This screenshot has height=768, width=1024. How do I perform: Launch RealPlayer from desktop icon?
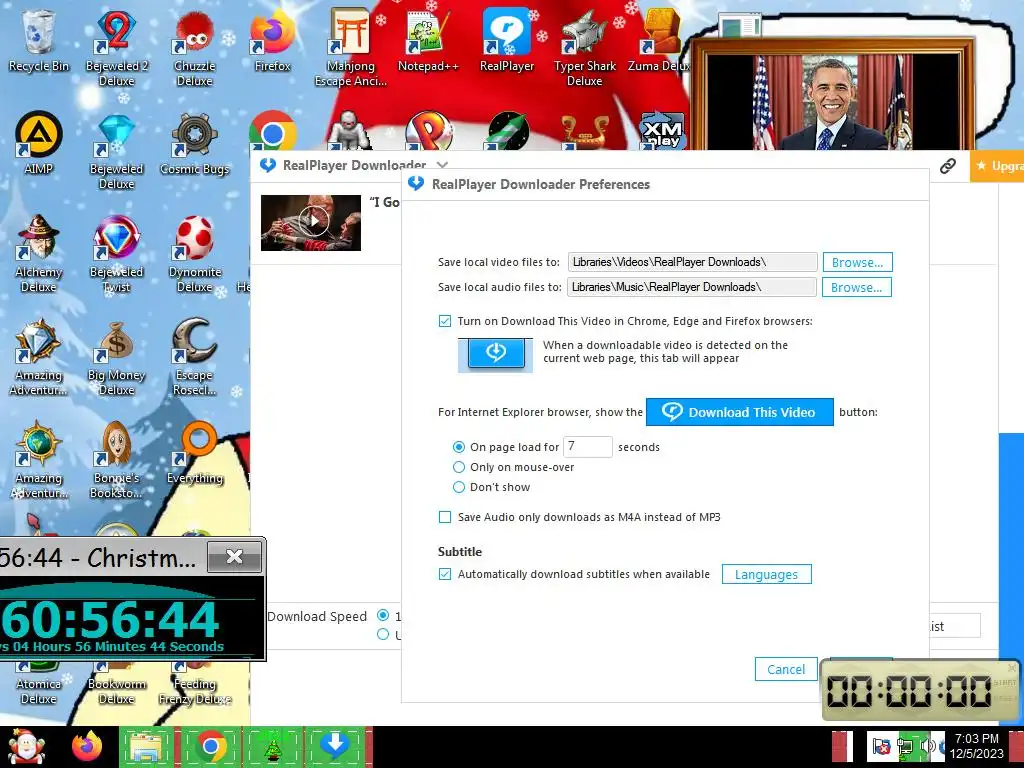pyautogui.click(x=506, y=39)
